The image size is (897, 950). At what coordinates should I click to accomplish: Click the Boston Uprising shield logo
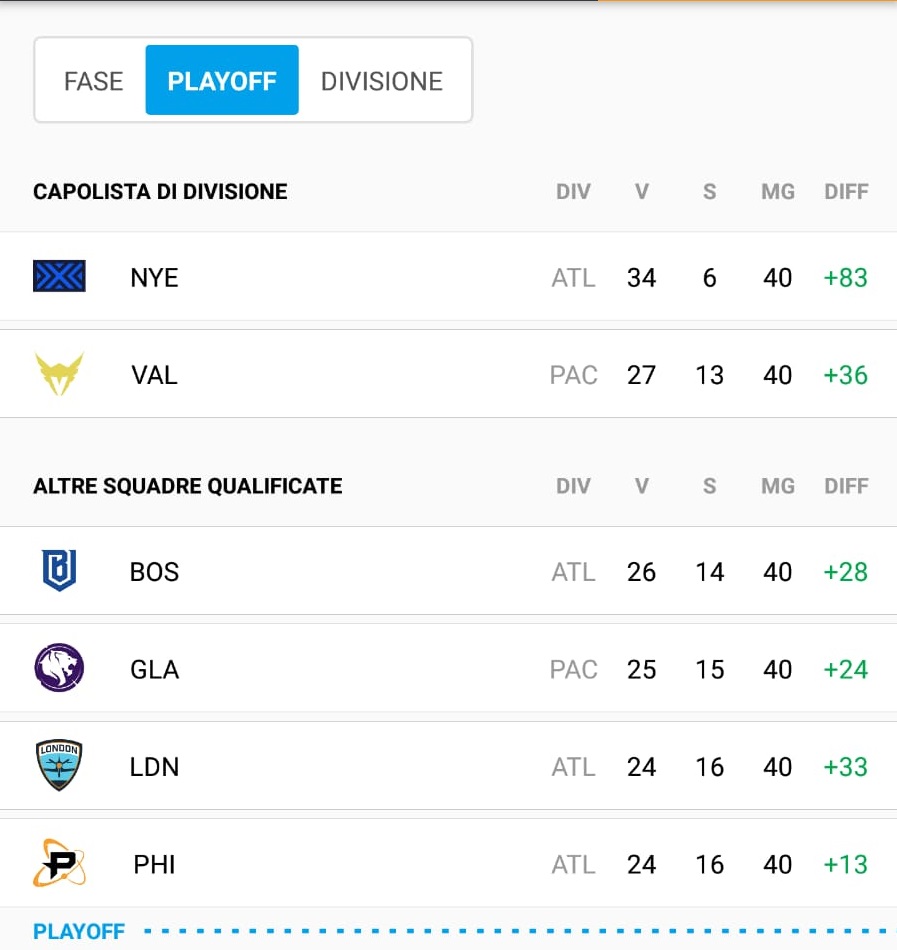59,571
